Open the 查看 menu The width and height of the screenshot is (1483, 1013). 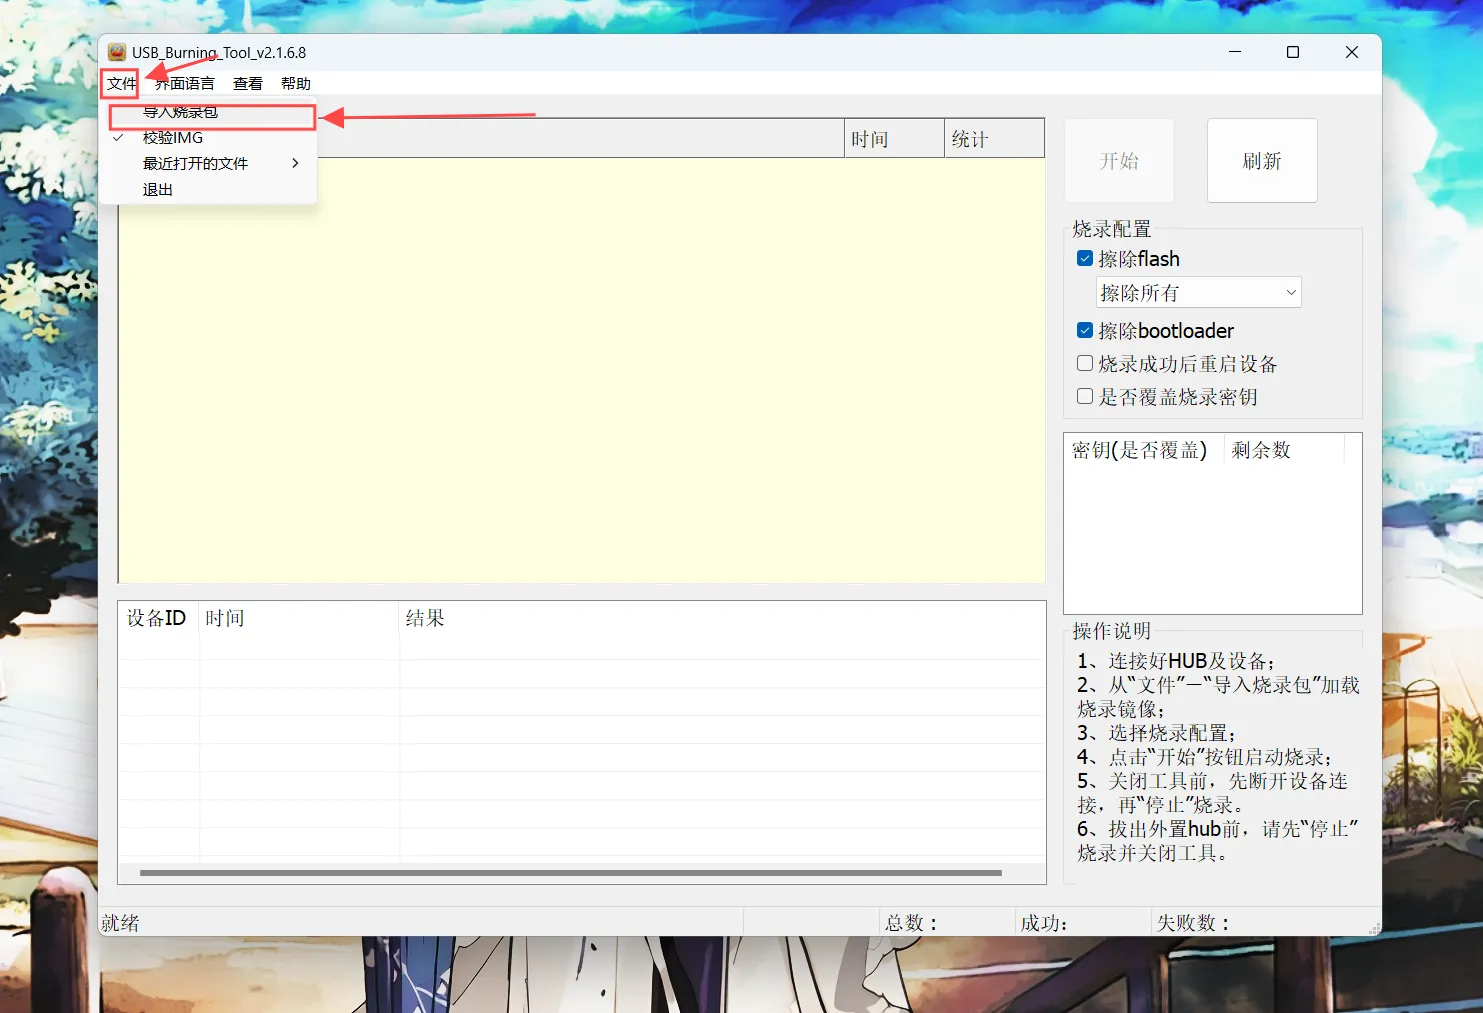tap(247, 84)
